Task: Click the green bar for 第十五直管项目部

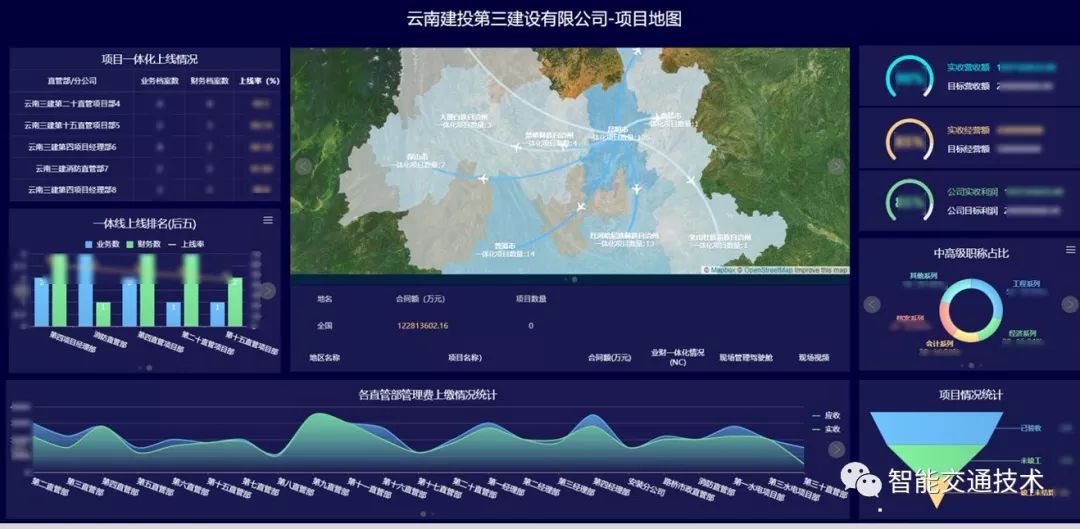Action: [235, 302]
